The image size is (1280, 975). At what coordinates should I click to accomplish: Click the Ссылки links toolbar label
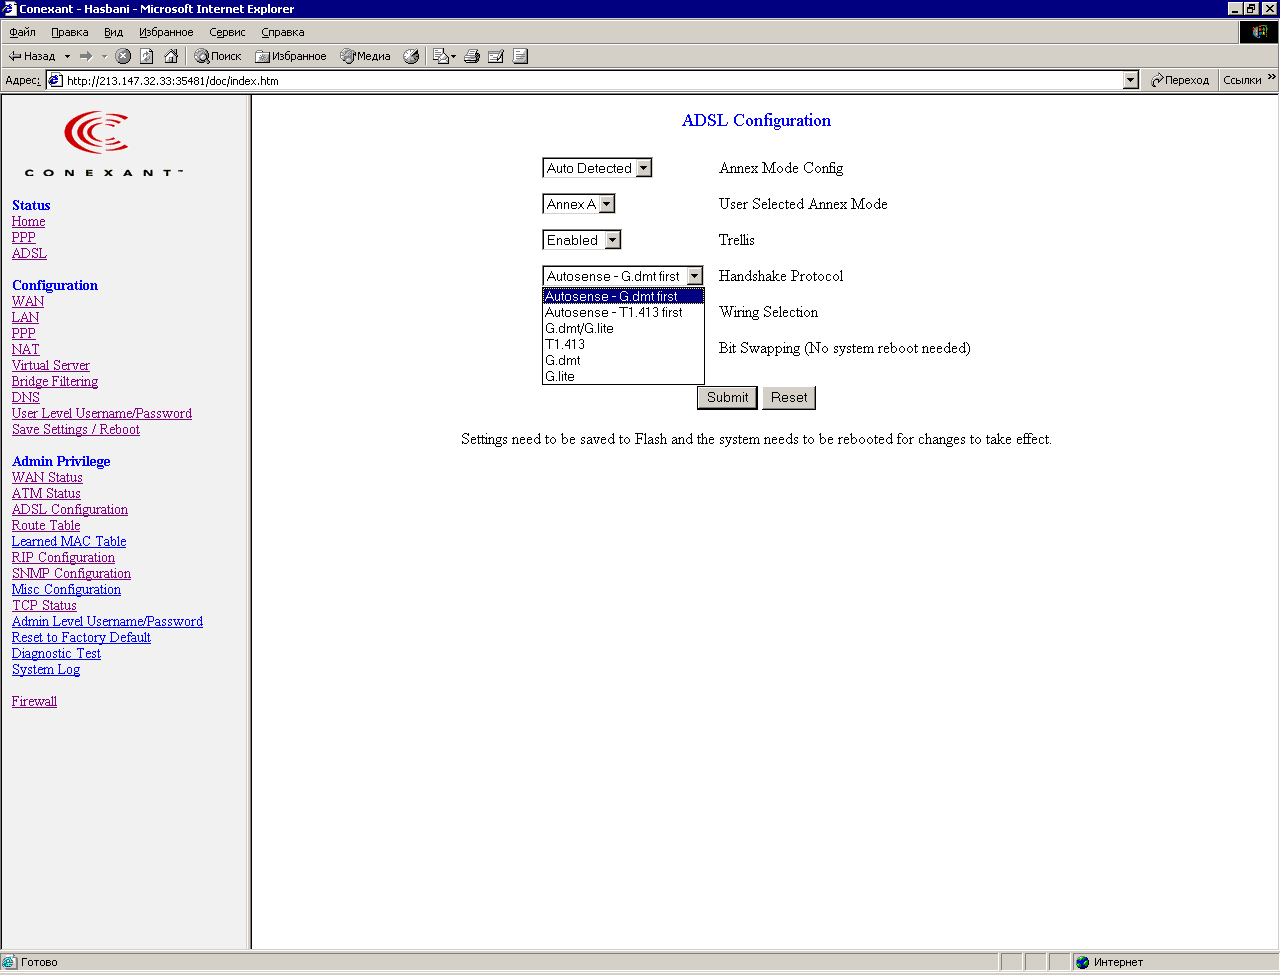coord(1242,80)
